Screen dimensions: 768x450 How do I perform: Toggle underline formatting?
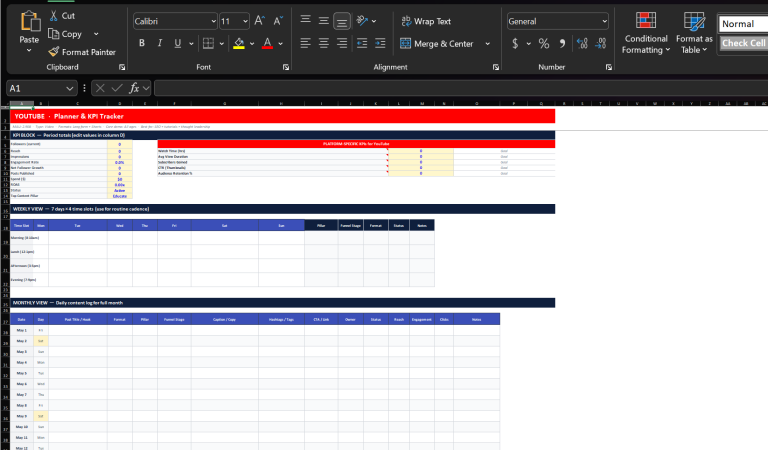(177, 43)
